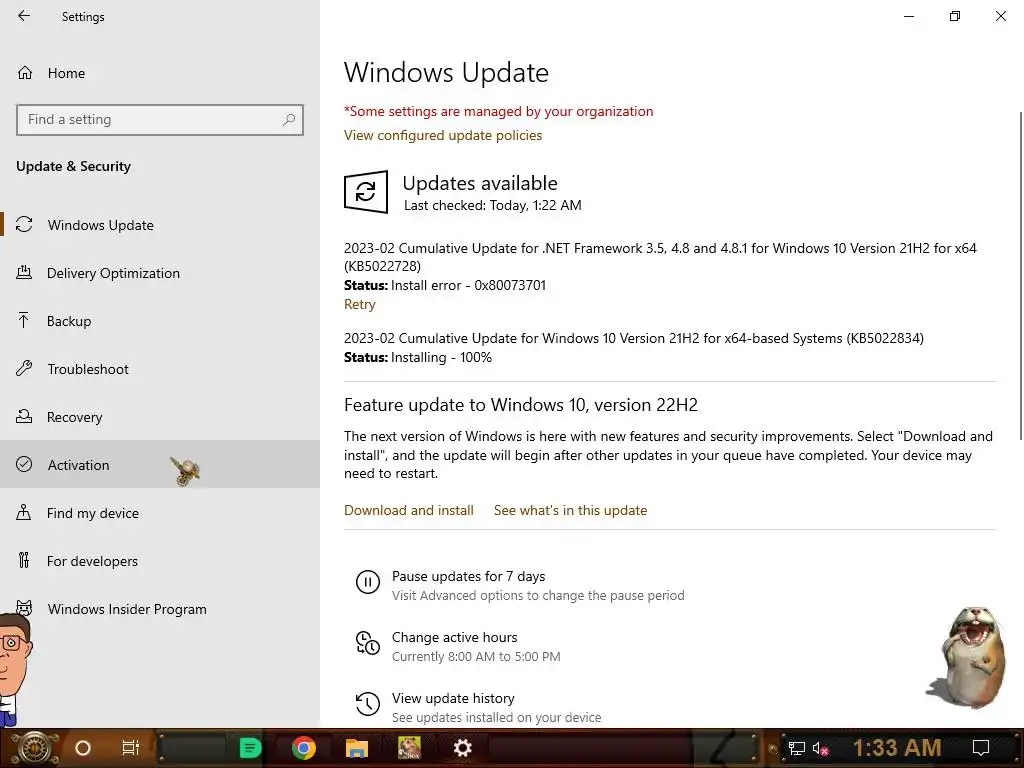Select Windows Update in sidebar
This screenshot has width=1024, height=768.
click(160, 225)
